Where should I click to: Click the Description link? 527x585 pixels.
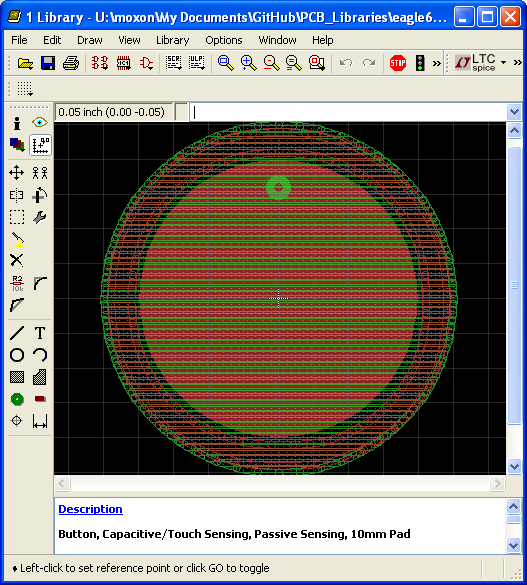pyautogui.click(x=90, y=509)
